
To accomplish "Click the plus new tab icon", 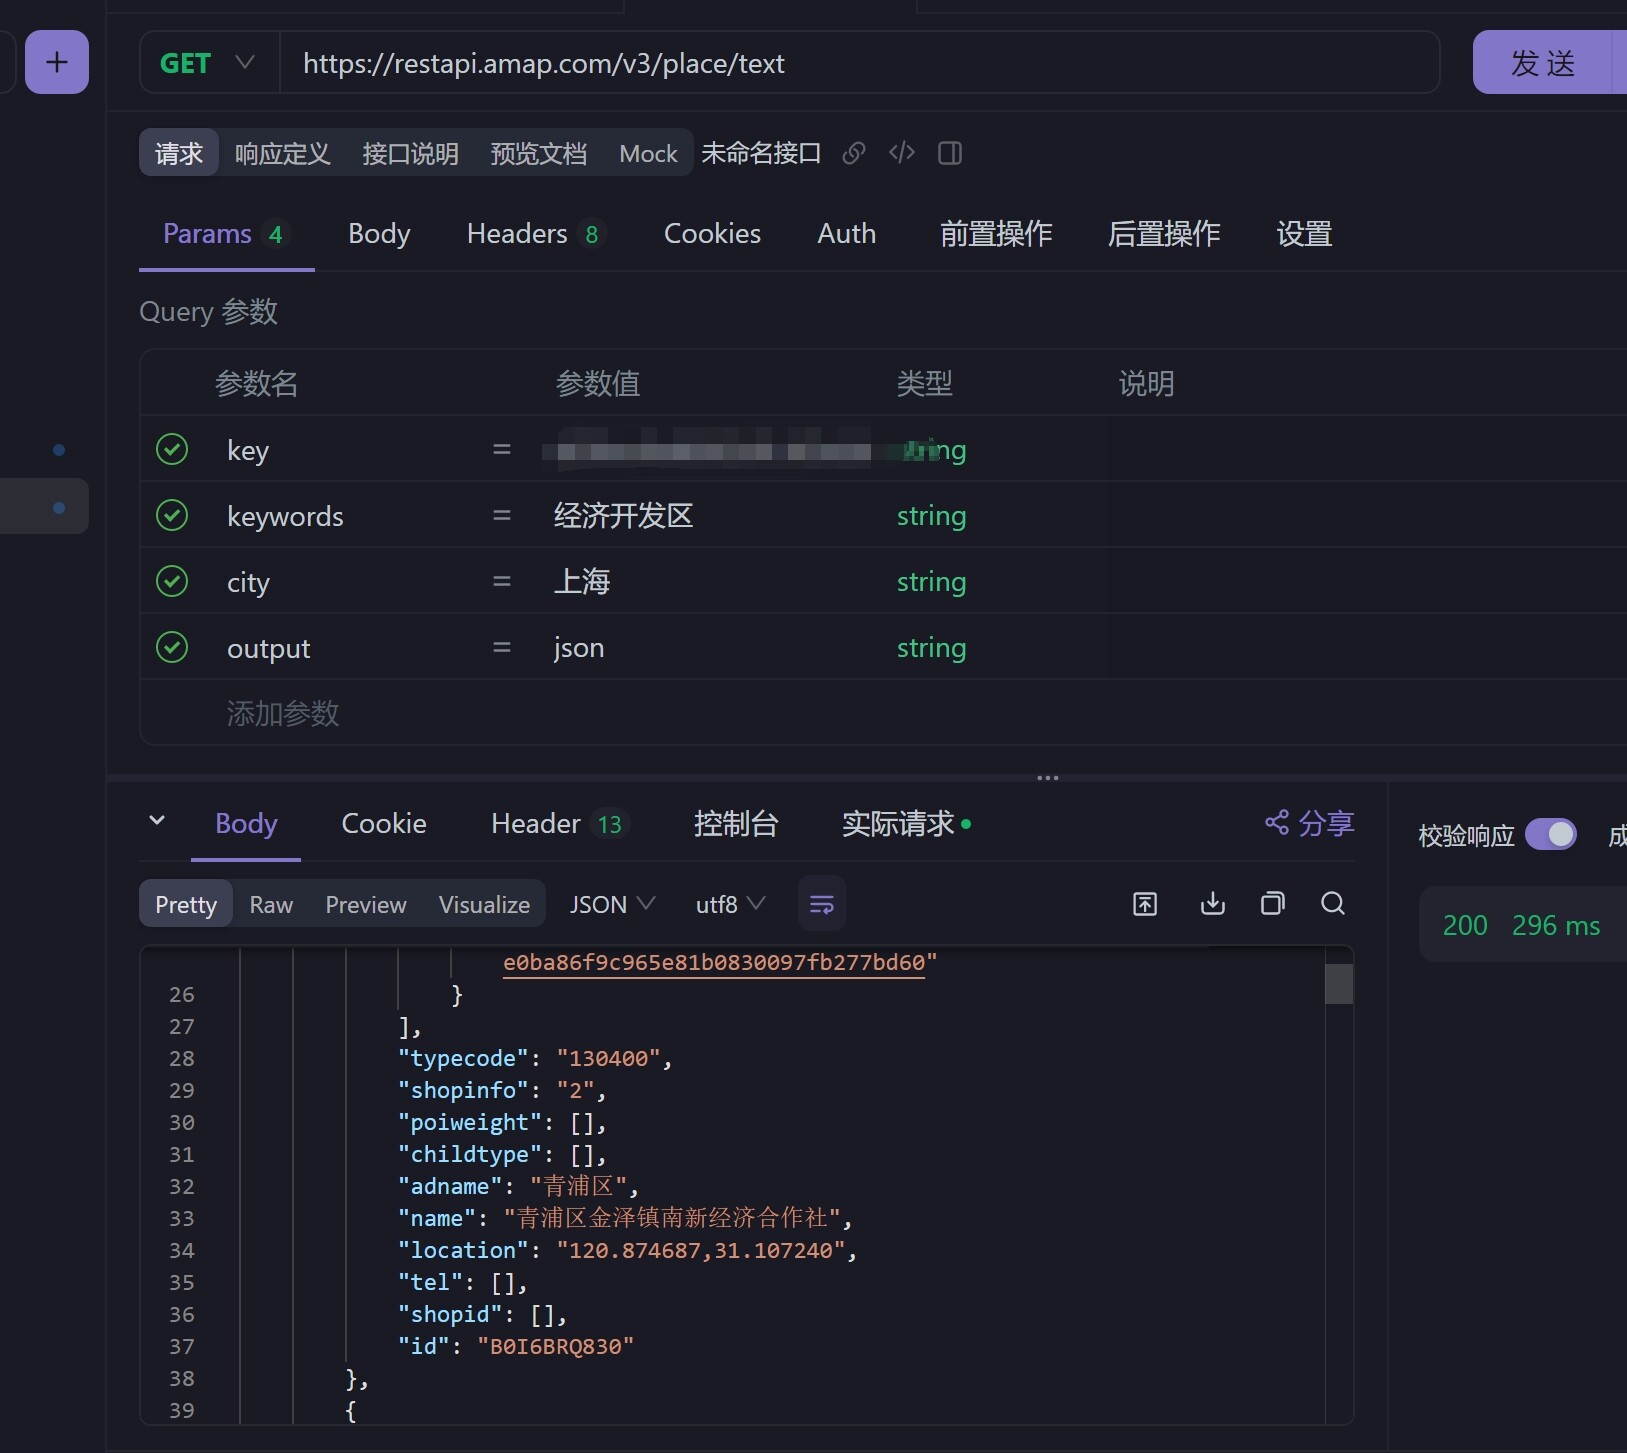I will click(x=57, y=62).
